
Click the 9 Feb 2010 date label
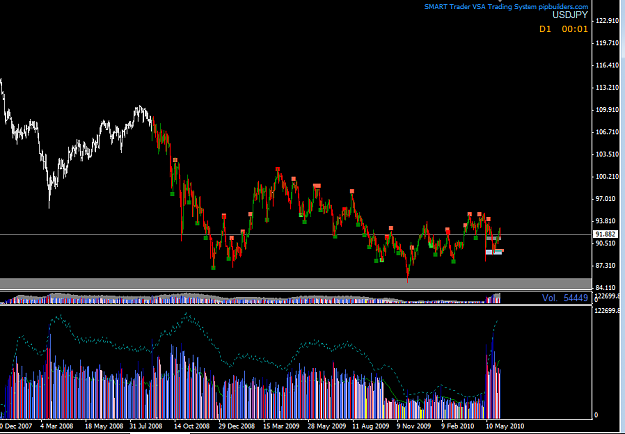[x=458, y=426]
